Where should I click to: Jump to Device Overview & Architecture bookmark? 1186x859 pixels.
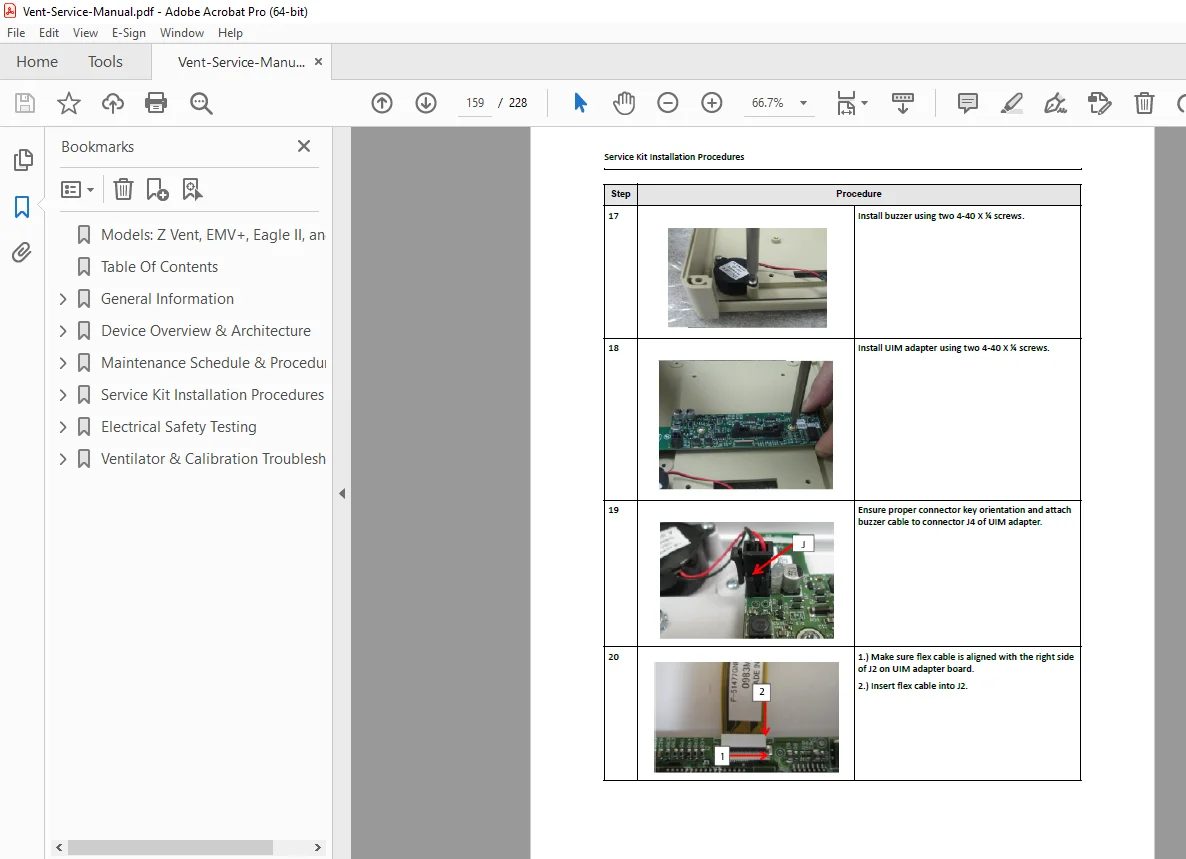[206, 331]
